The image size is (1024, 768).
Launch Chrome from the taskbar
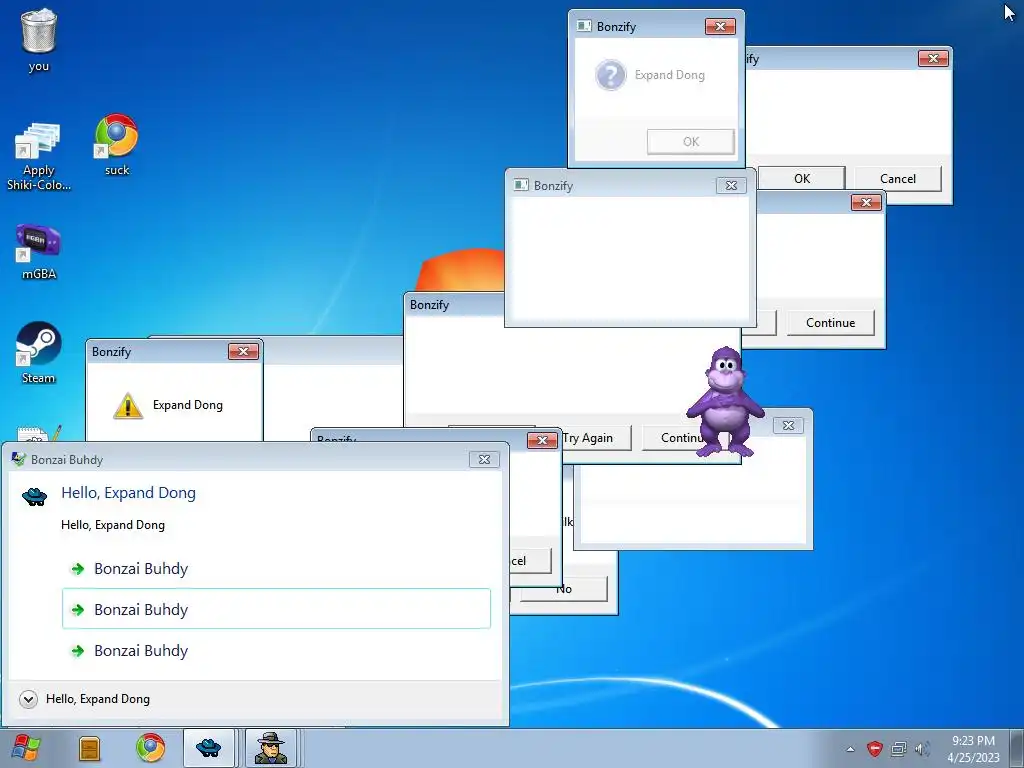(x=150, y=748)
